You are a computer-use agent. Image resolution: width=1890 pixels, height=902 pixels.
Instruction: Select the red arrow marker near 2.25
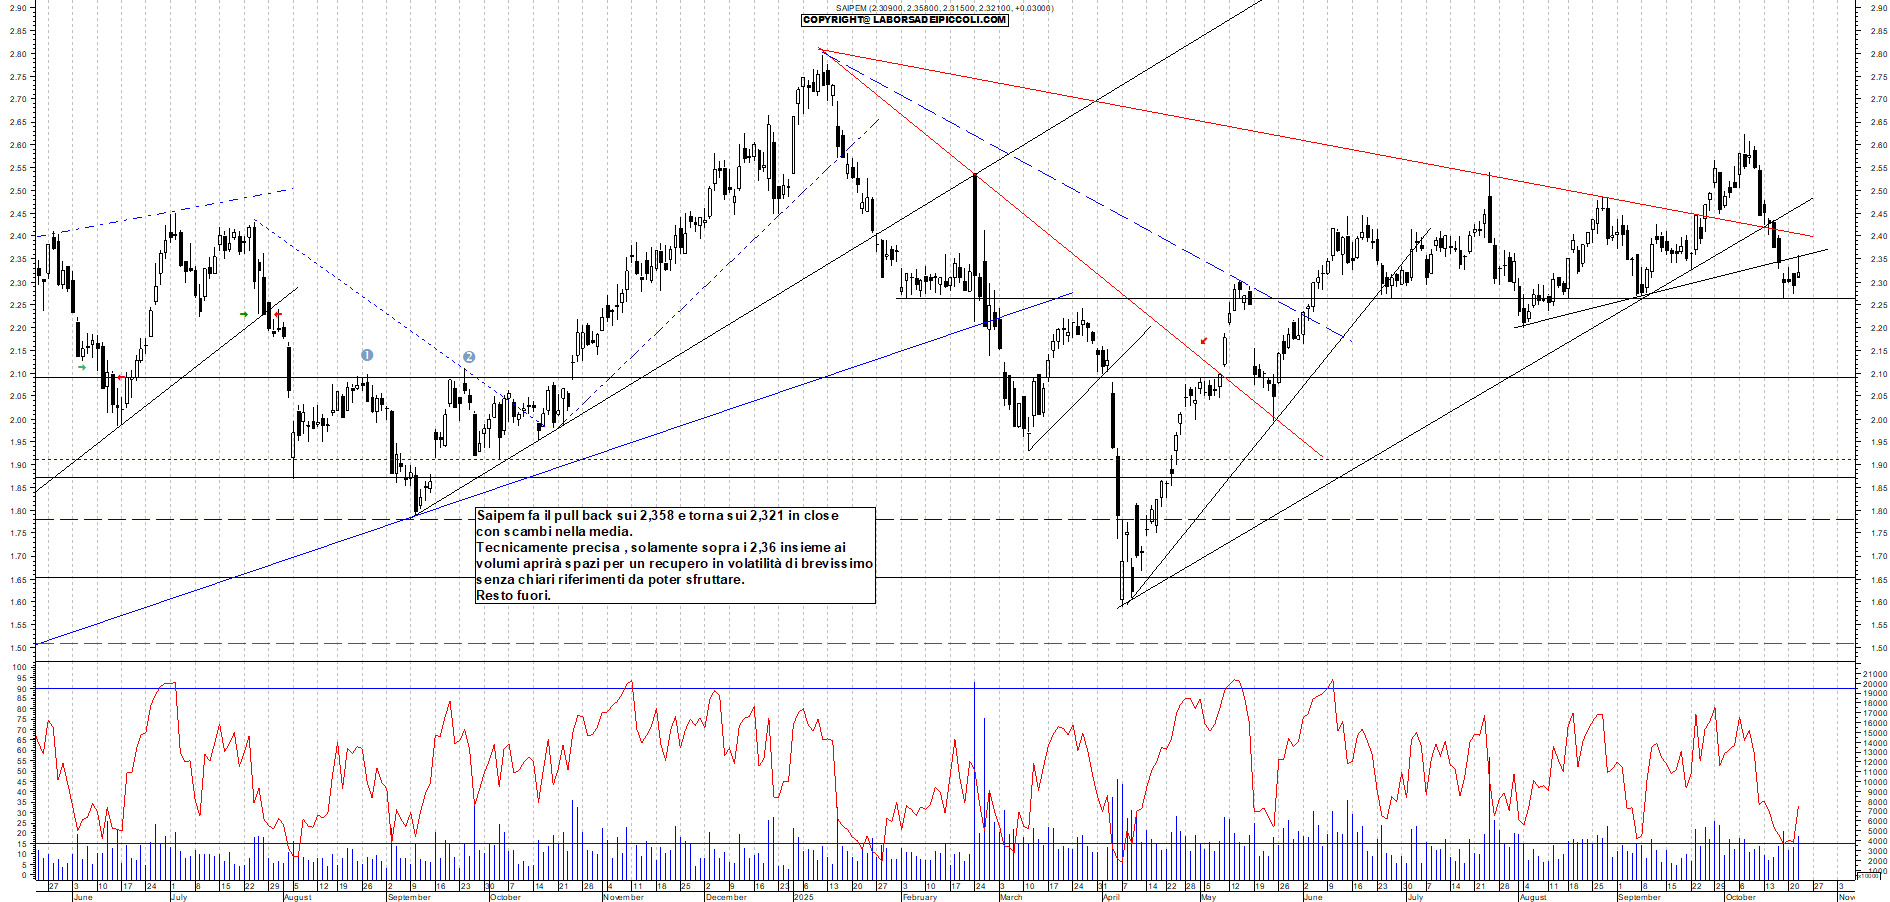(x=278, y=315)
